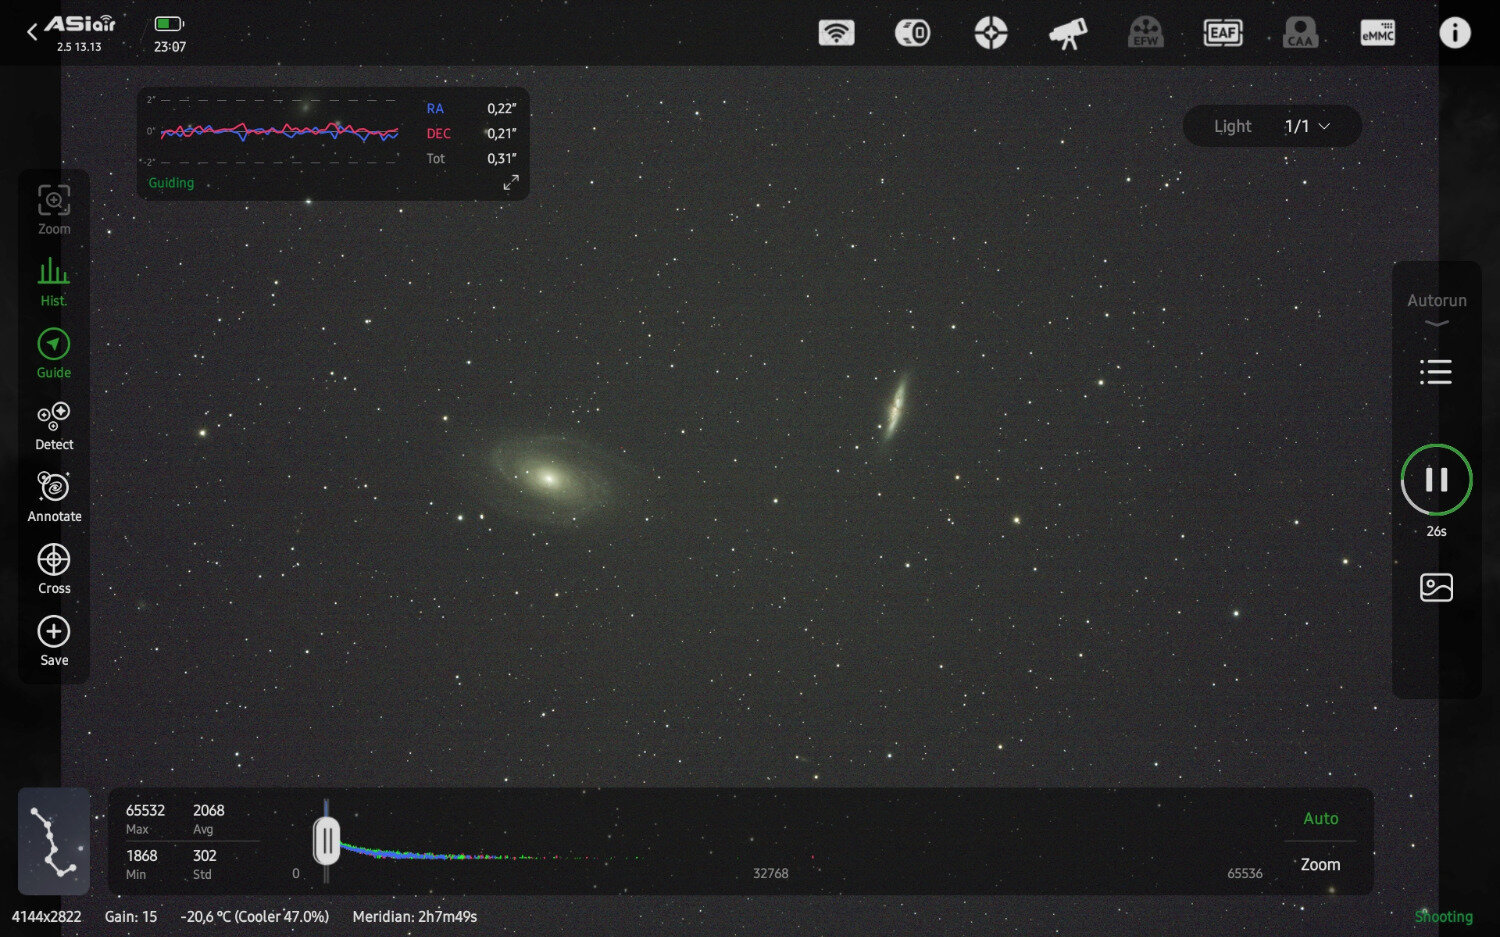1500x937 pixels.
Task: Click the Std value 302
Action: (204, 855)
